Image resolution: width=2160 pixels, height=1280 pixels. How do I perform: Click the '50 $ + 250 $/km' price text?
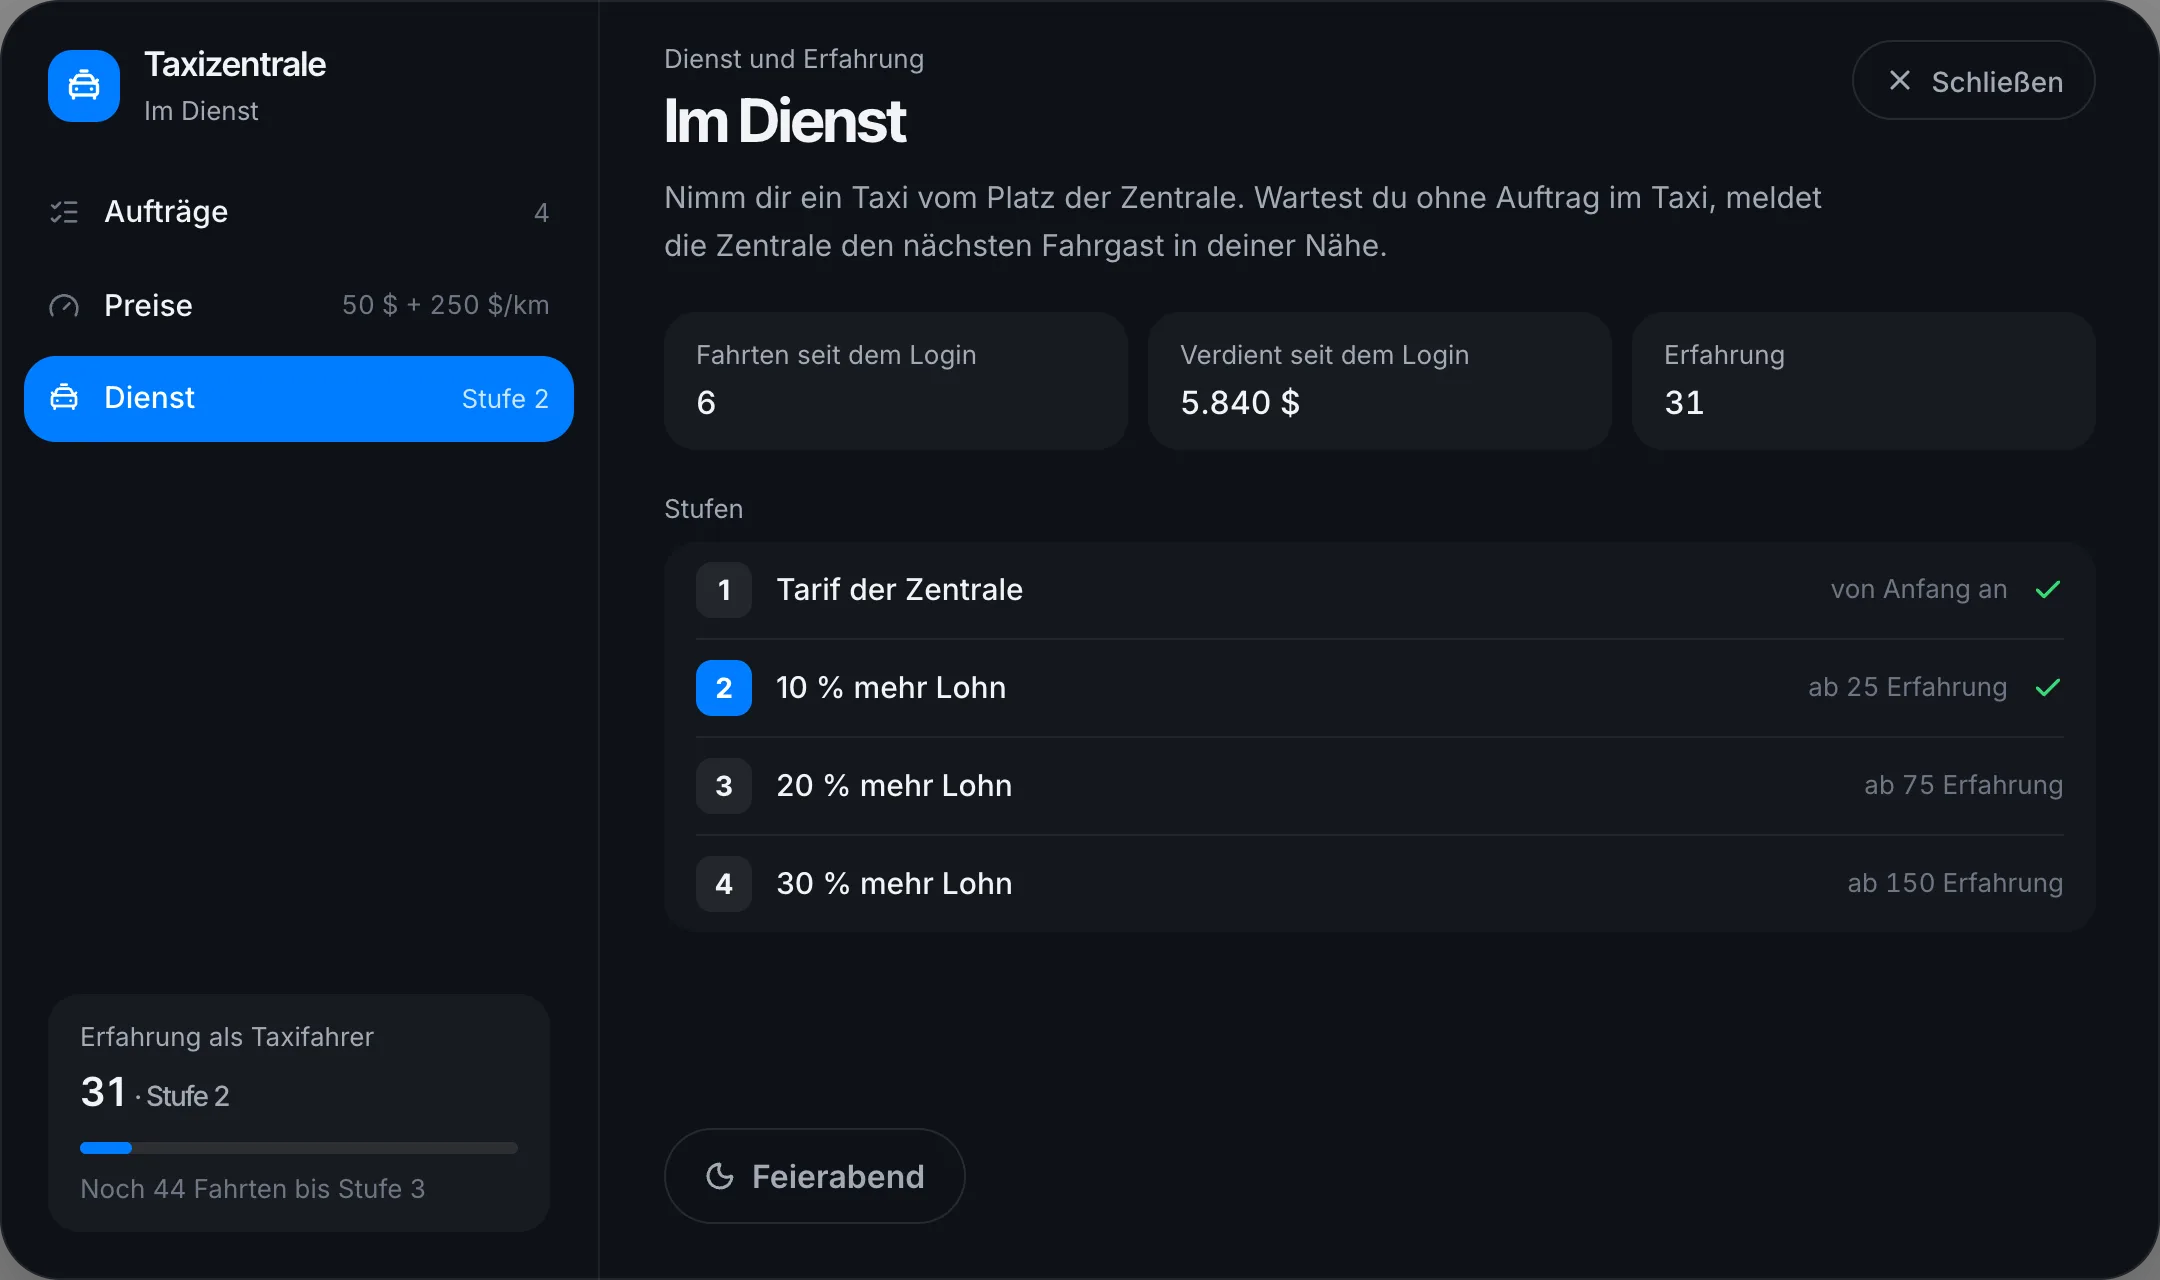[446, 305]
